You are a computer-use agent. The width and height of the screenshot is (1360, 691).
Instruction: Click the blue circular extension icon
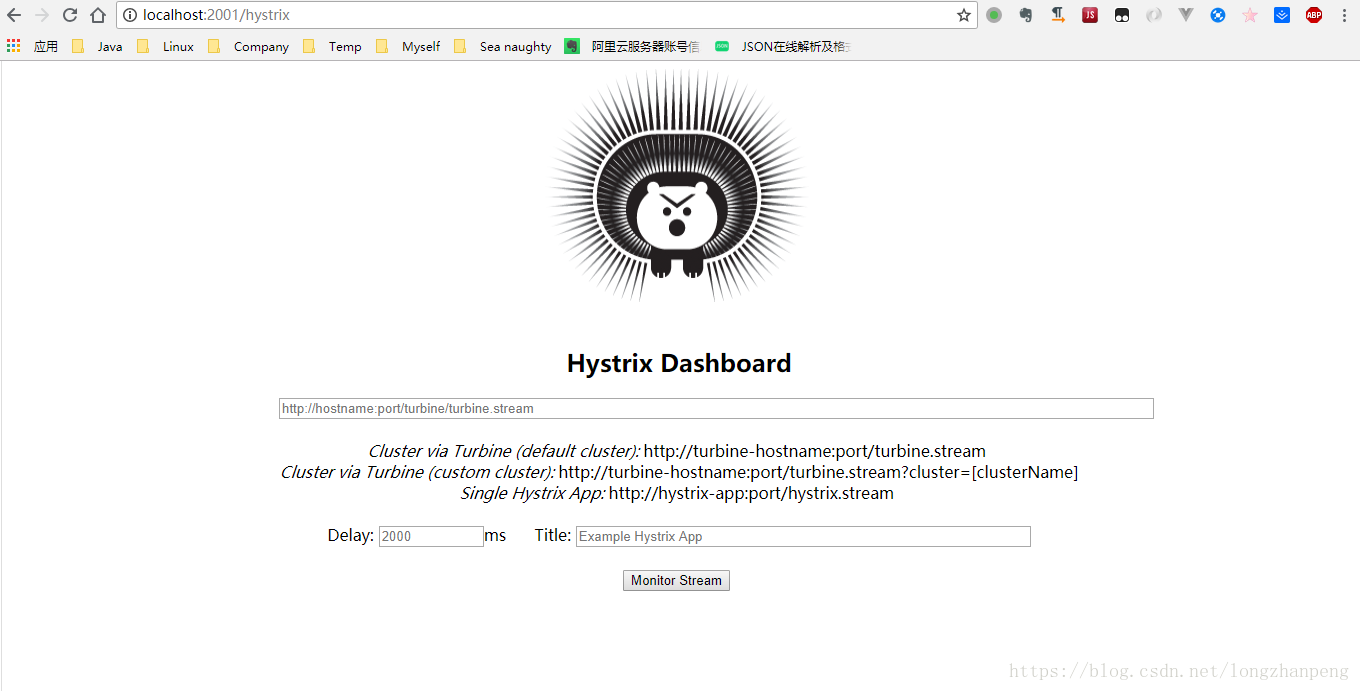[x=1218, y=15]
